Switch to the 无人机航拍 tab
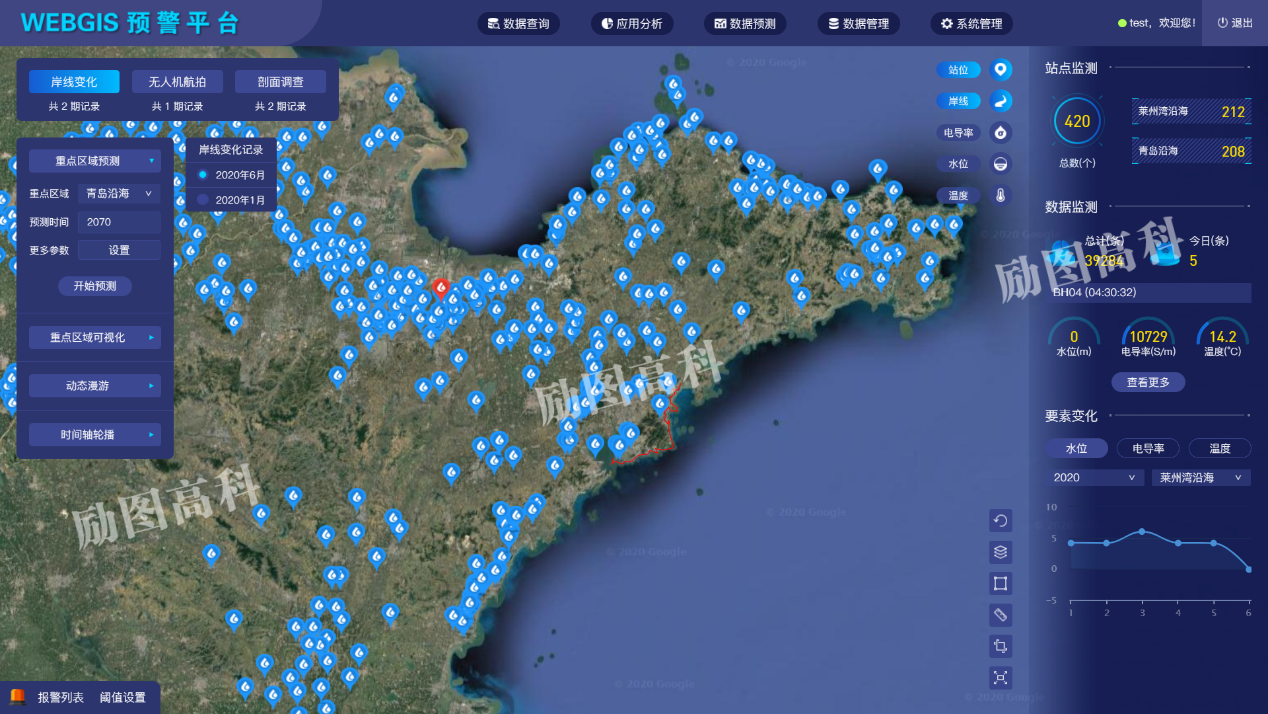This screenshot has height=714, width=1268. (177, 82)
